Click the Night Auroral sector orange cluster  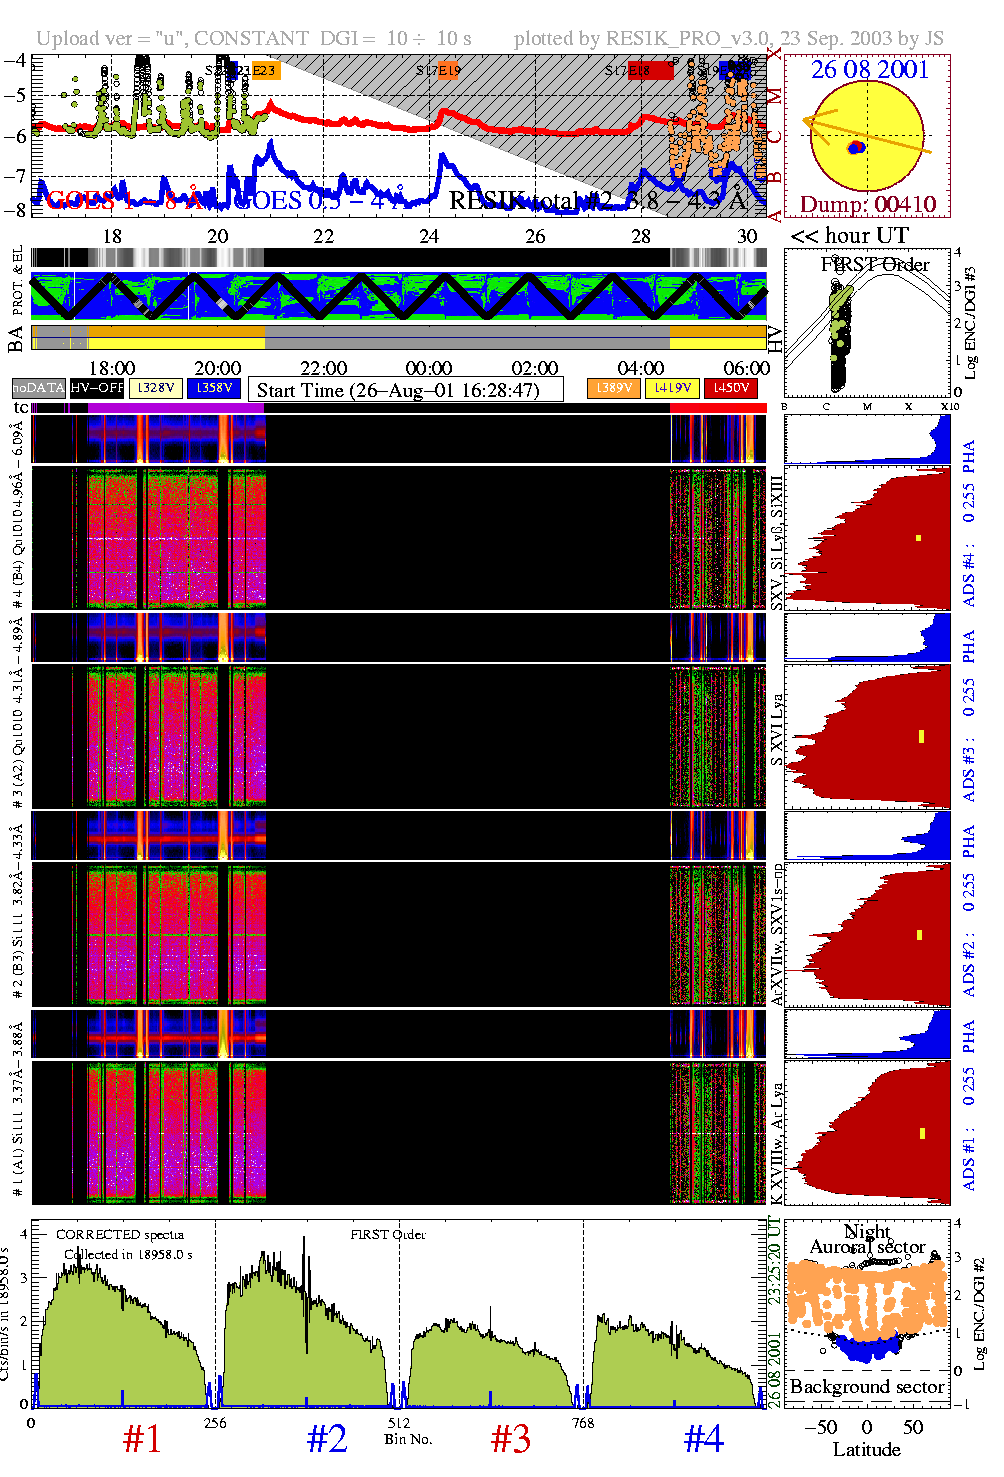[x=866, y=1296]
